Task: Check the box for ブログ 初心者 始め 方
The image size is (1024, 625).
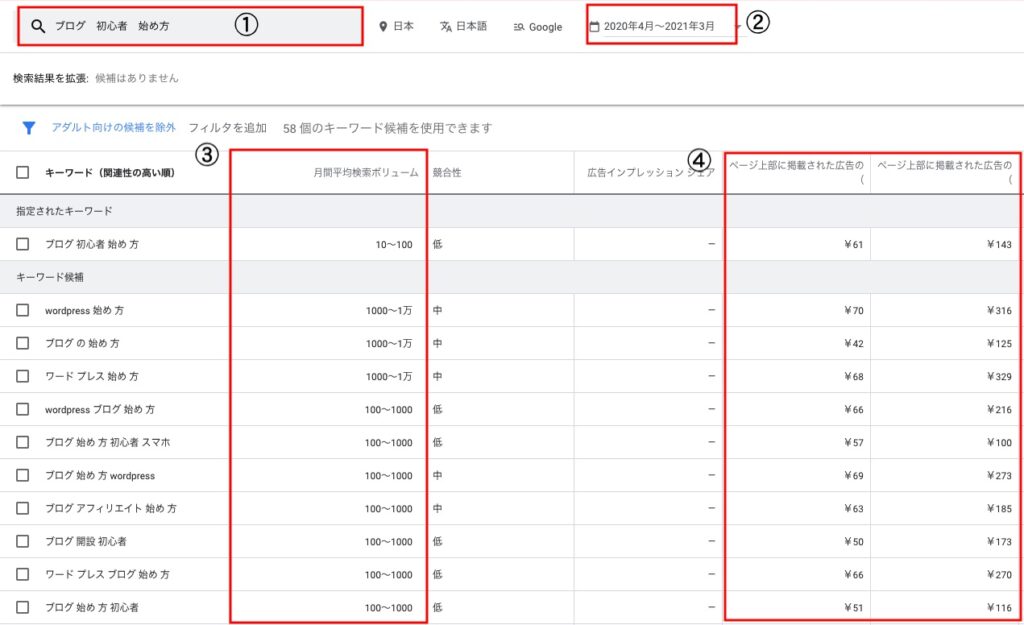Action: coord(23,244)
